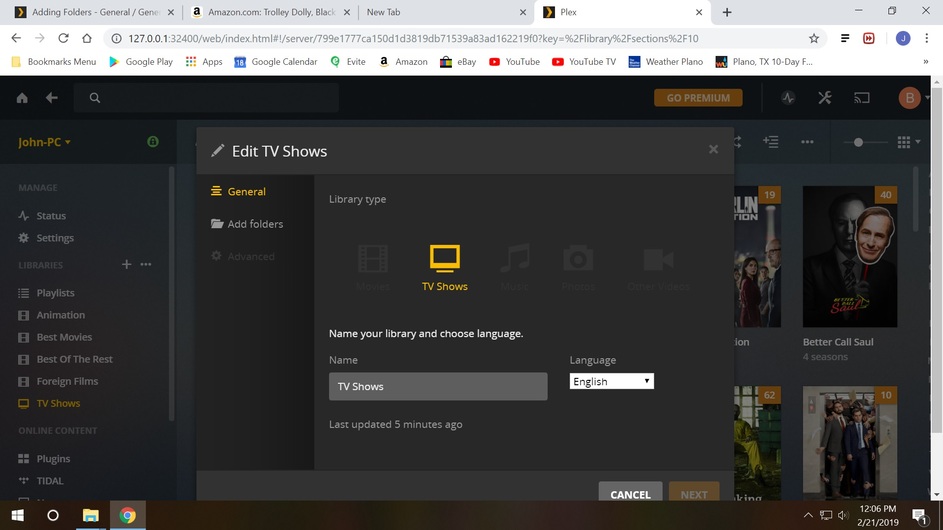Open the eBay bookmark
This screenshot has width=943, height=530.
click(458, 61)
